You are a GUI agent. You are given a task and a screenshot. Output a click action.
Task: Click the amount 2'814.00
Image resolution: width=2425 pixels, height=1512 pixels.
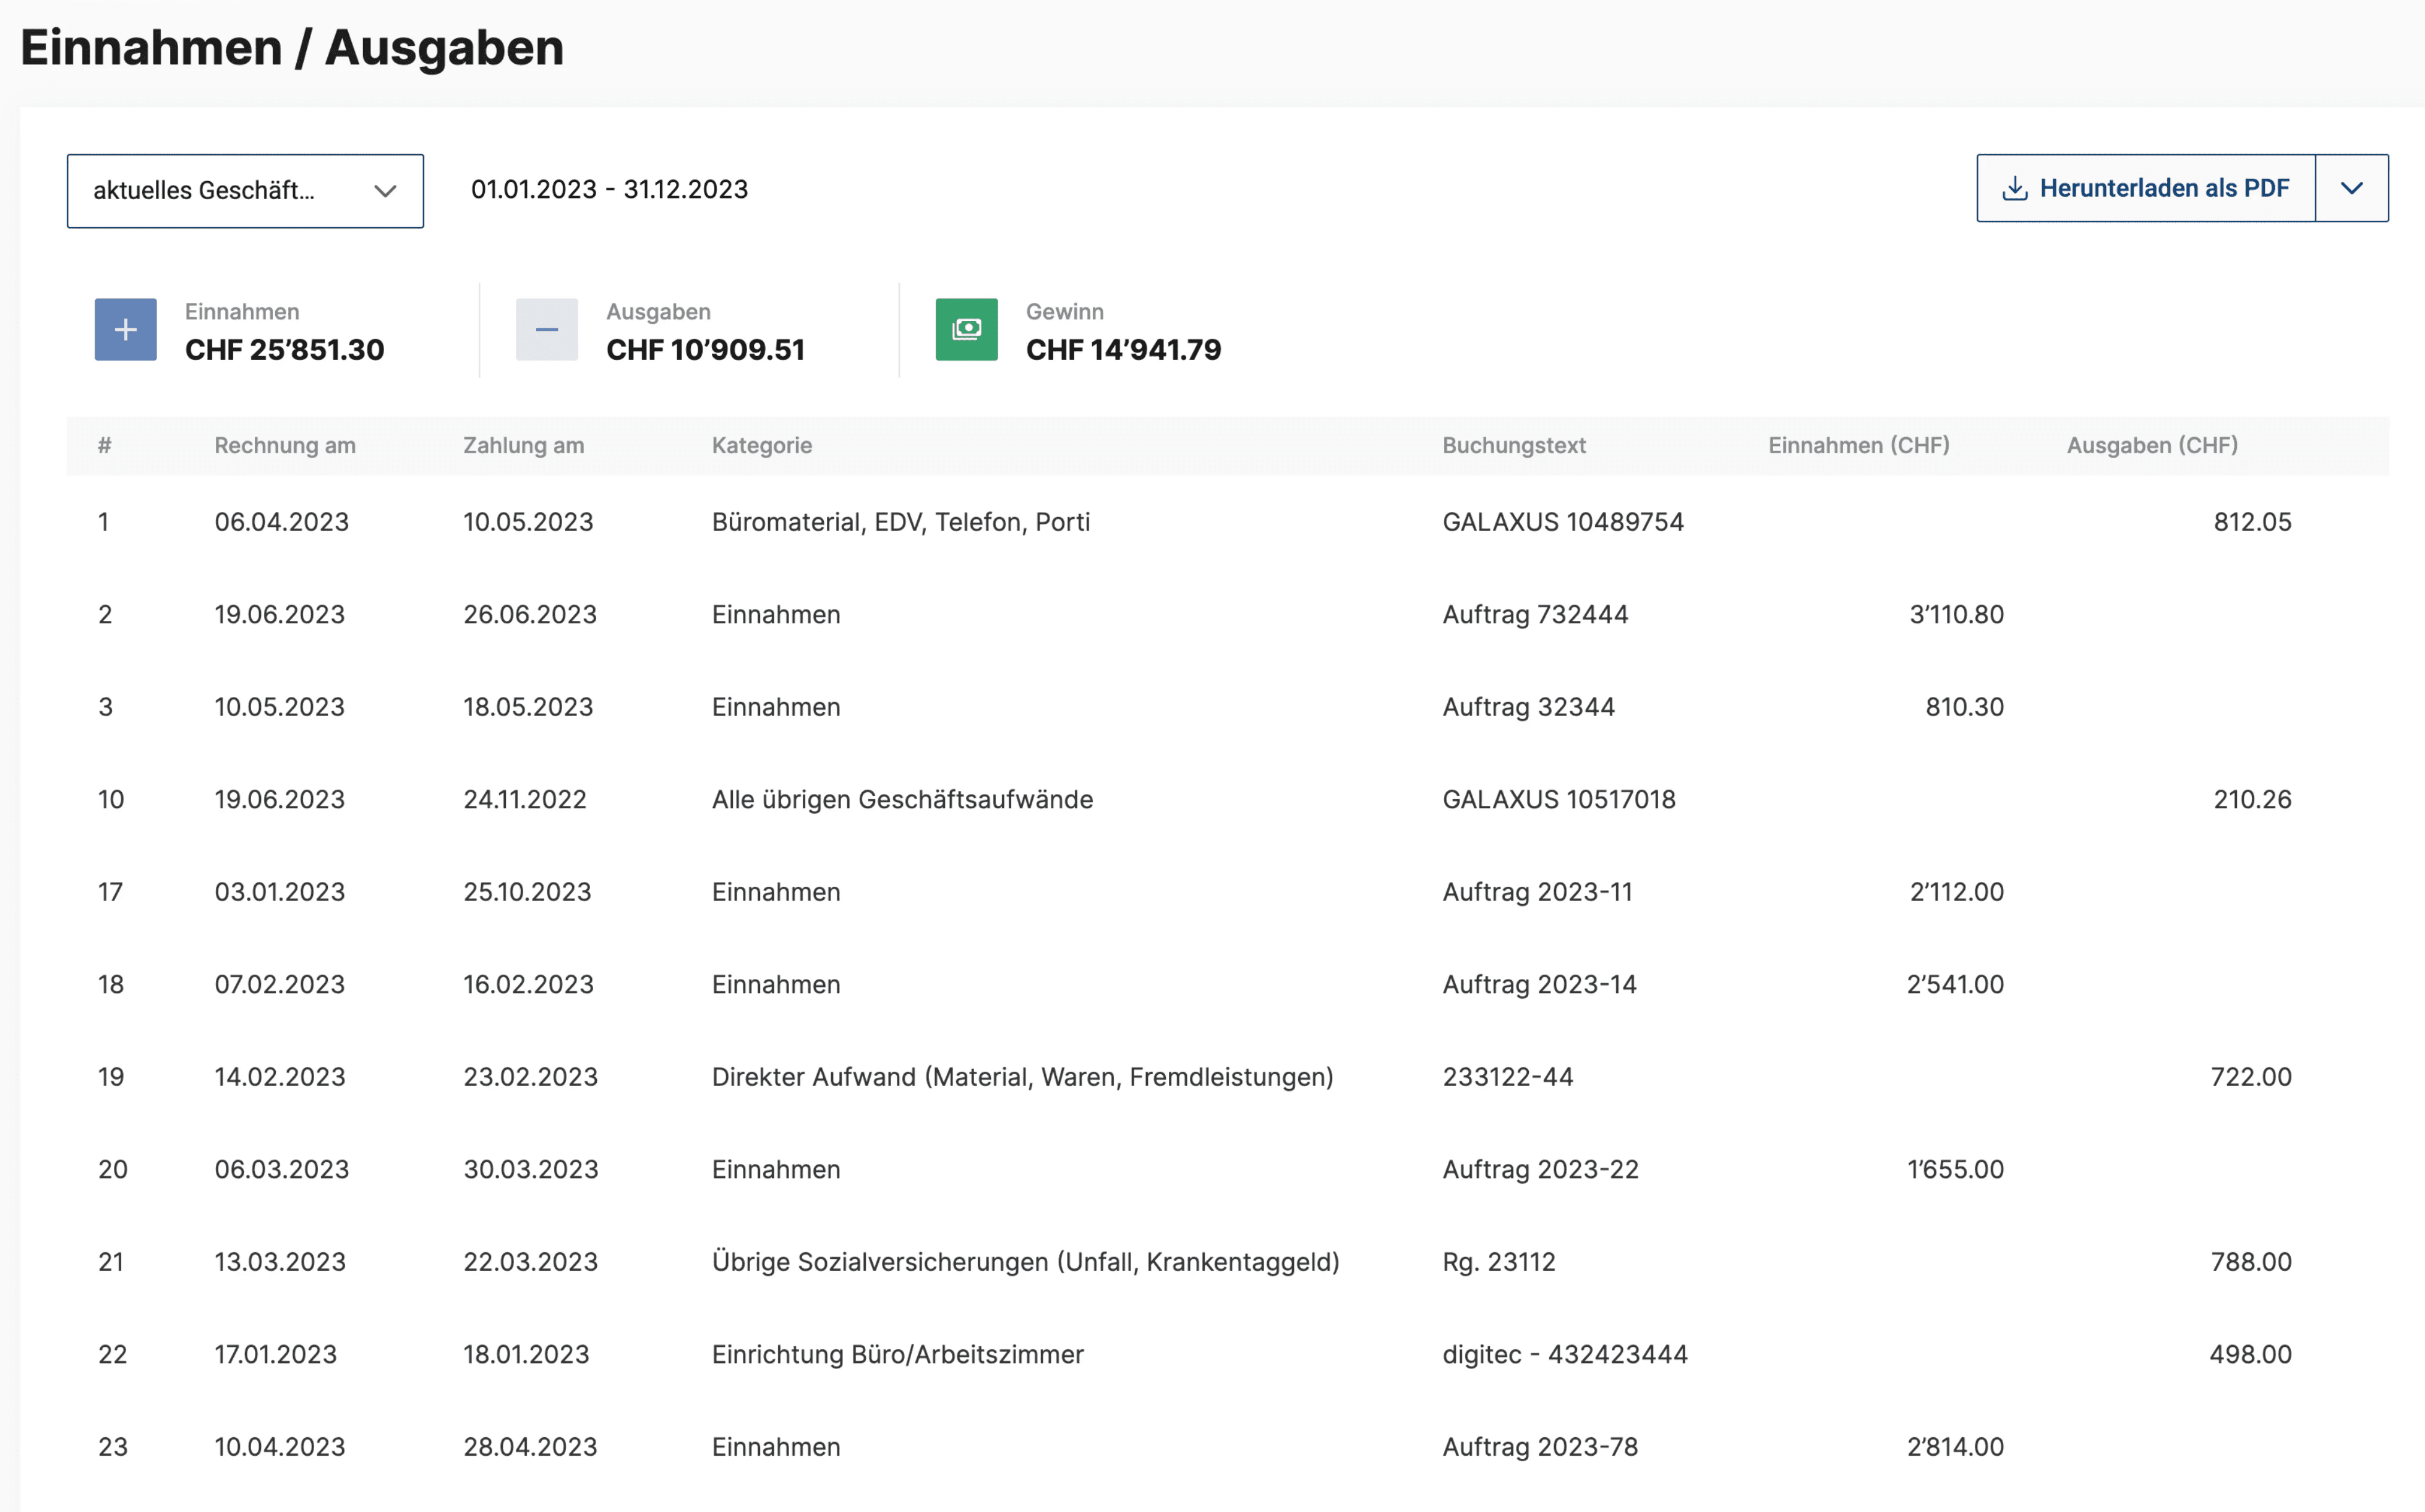[1955, 1447]
